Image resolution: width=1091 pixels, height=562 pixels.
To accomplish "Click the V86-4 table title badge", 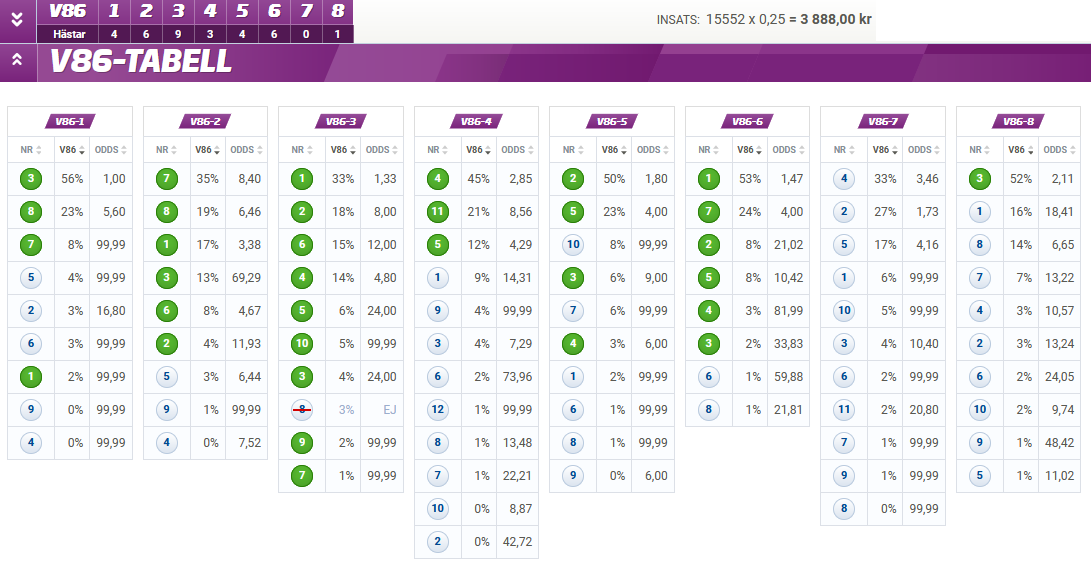I will [476, 122].
